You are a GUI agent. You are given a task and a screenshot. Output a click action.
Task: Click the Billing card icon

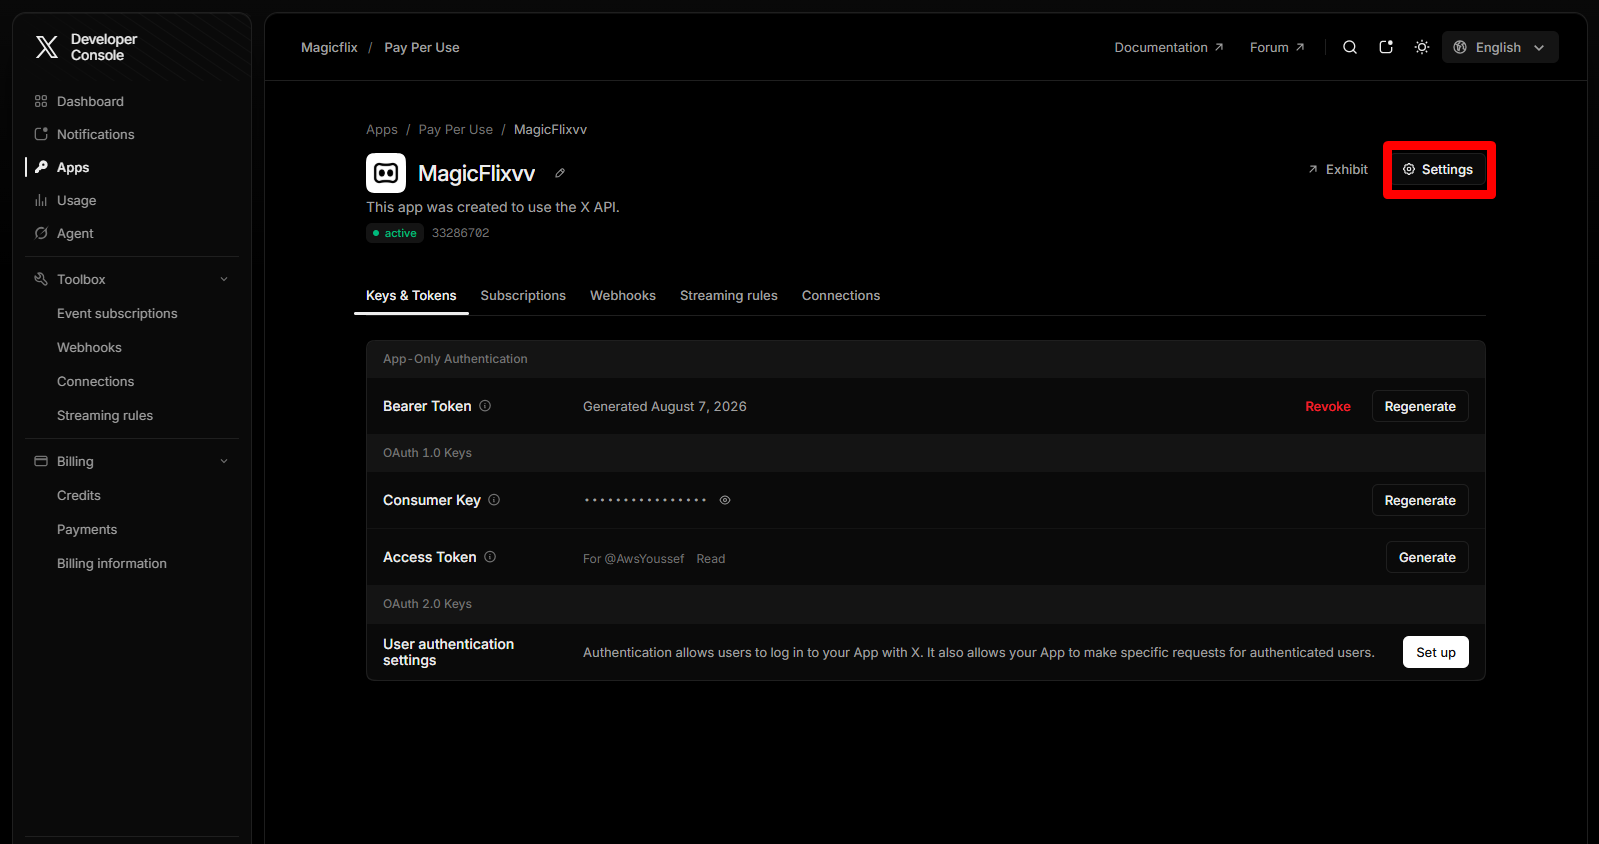tap(41, 461)
